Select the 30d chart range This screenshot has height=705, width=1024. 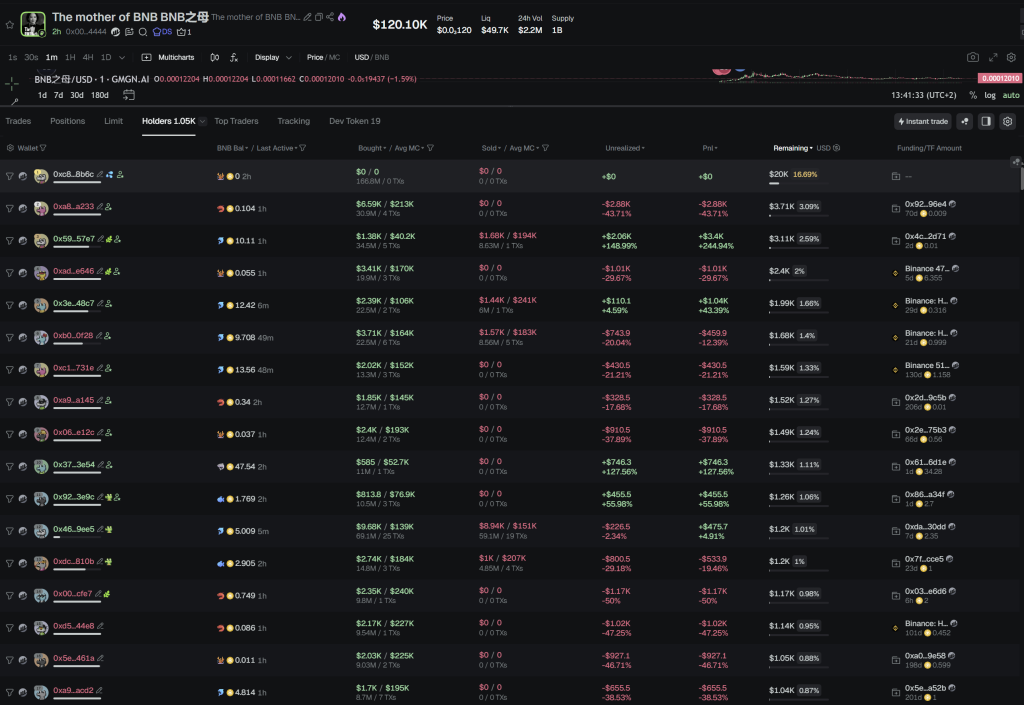pos(78,95)
